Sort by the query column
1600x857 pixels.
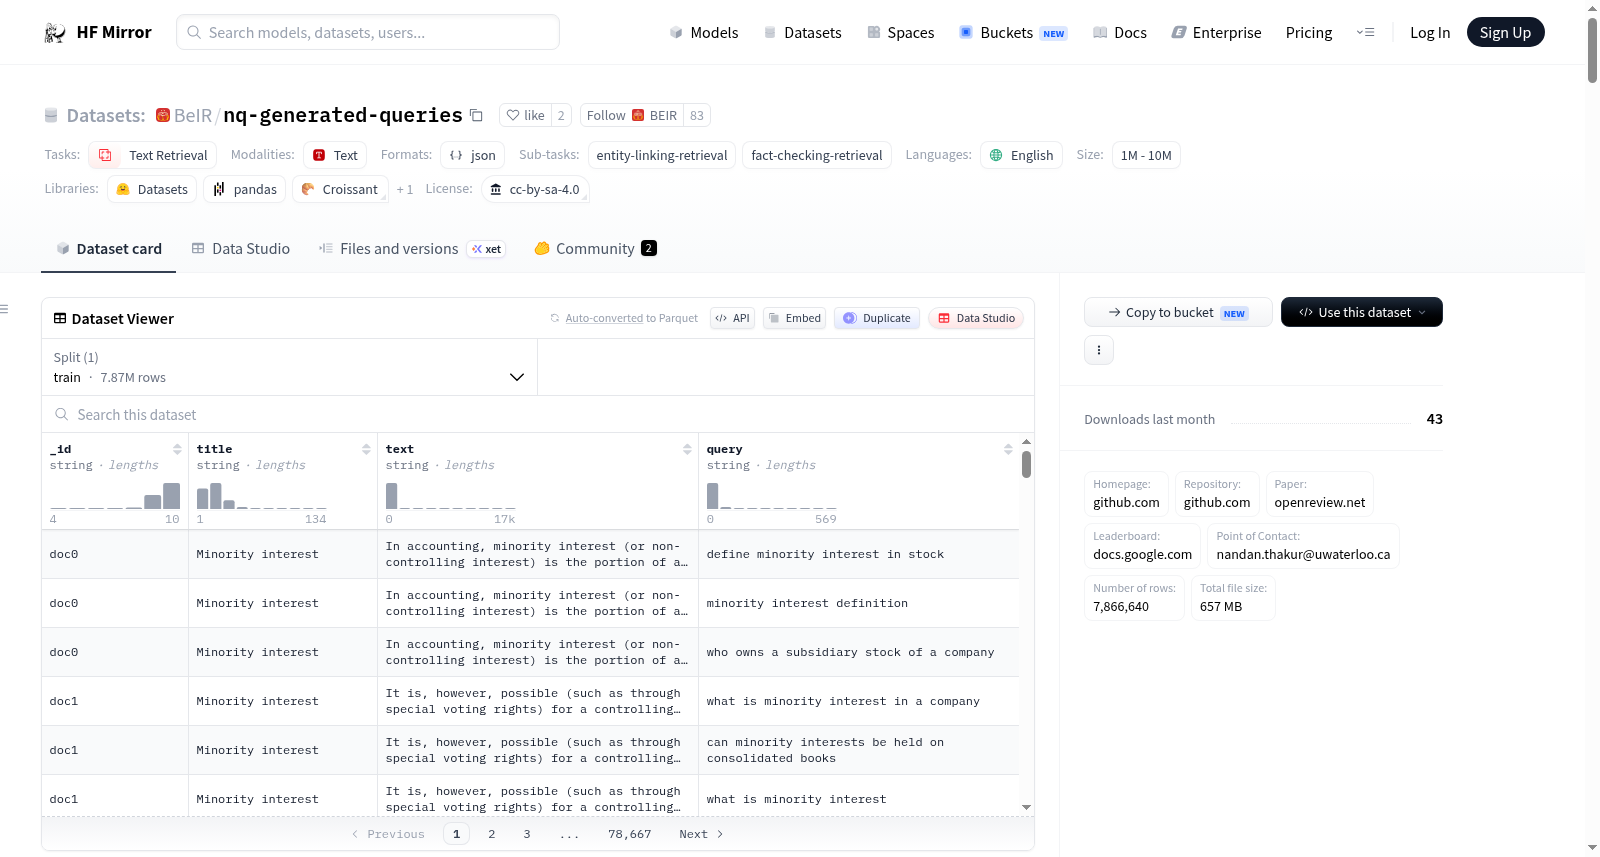[1008, 449]
